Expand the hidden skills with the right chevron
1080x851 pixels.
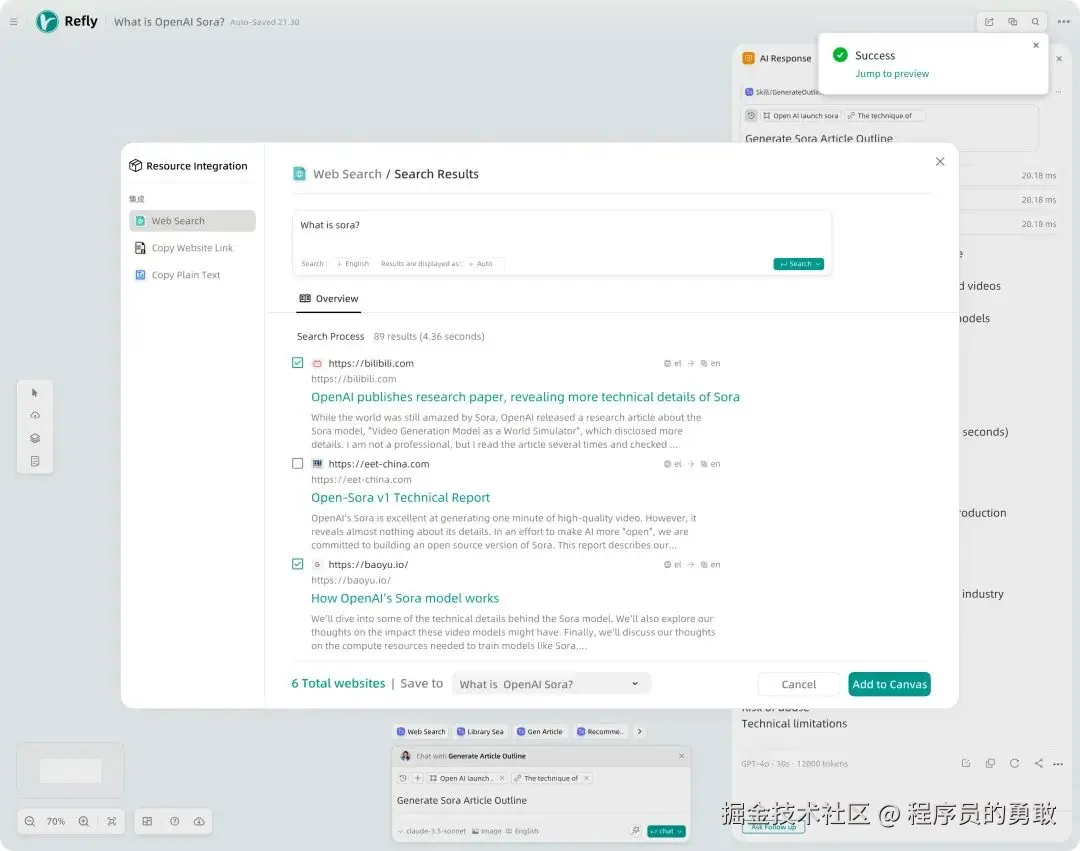pyautogui.click(x=639, y=731)
